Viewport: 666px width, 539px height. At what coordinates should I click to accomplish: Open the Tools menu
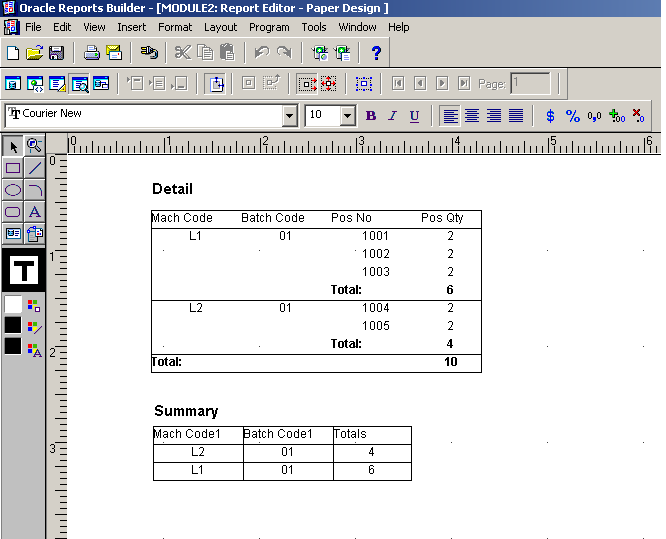point(314,27)
